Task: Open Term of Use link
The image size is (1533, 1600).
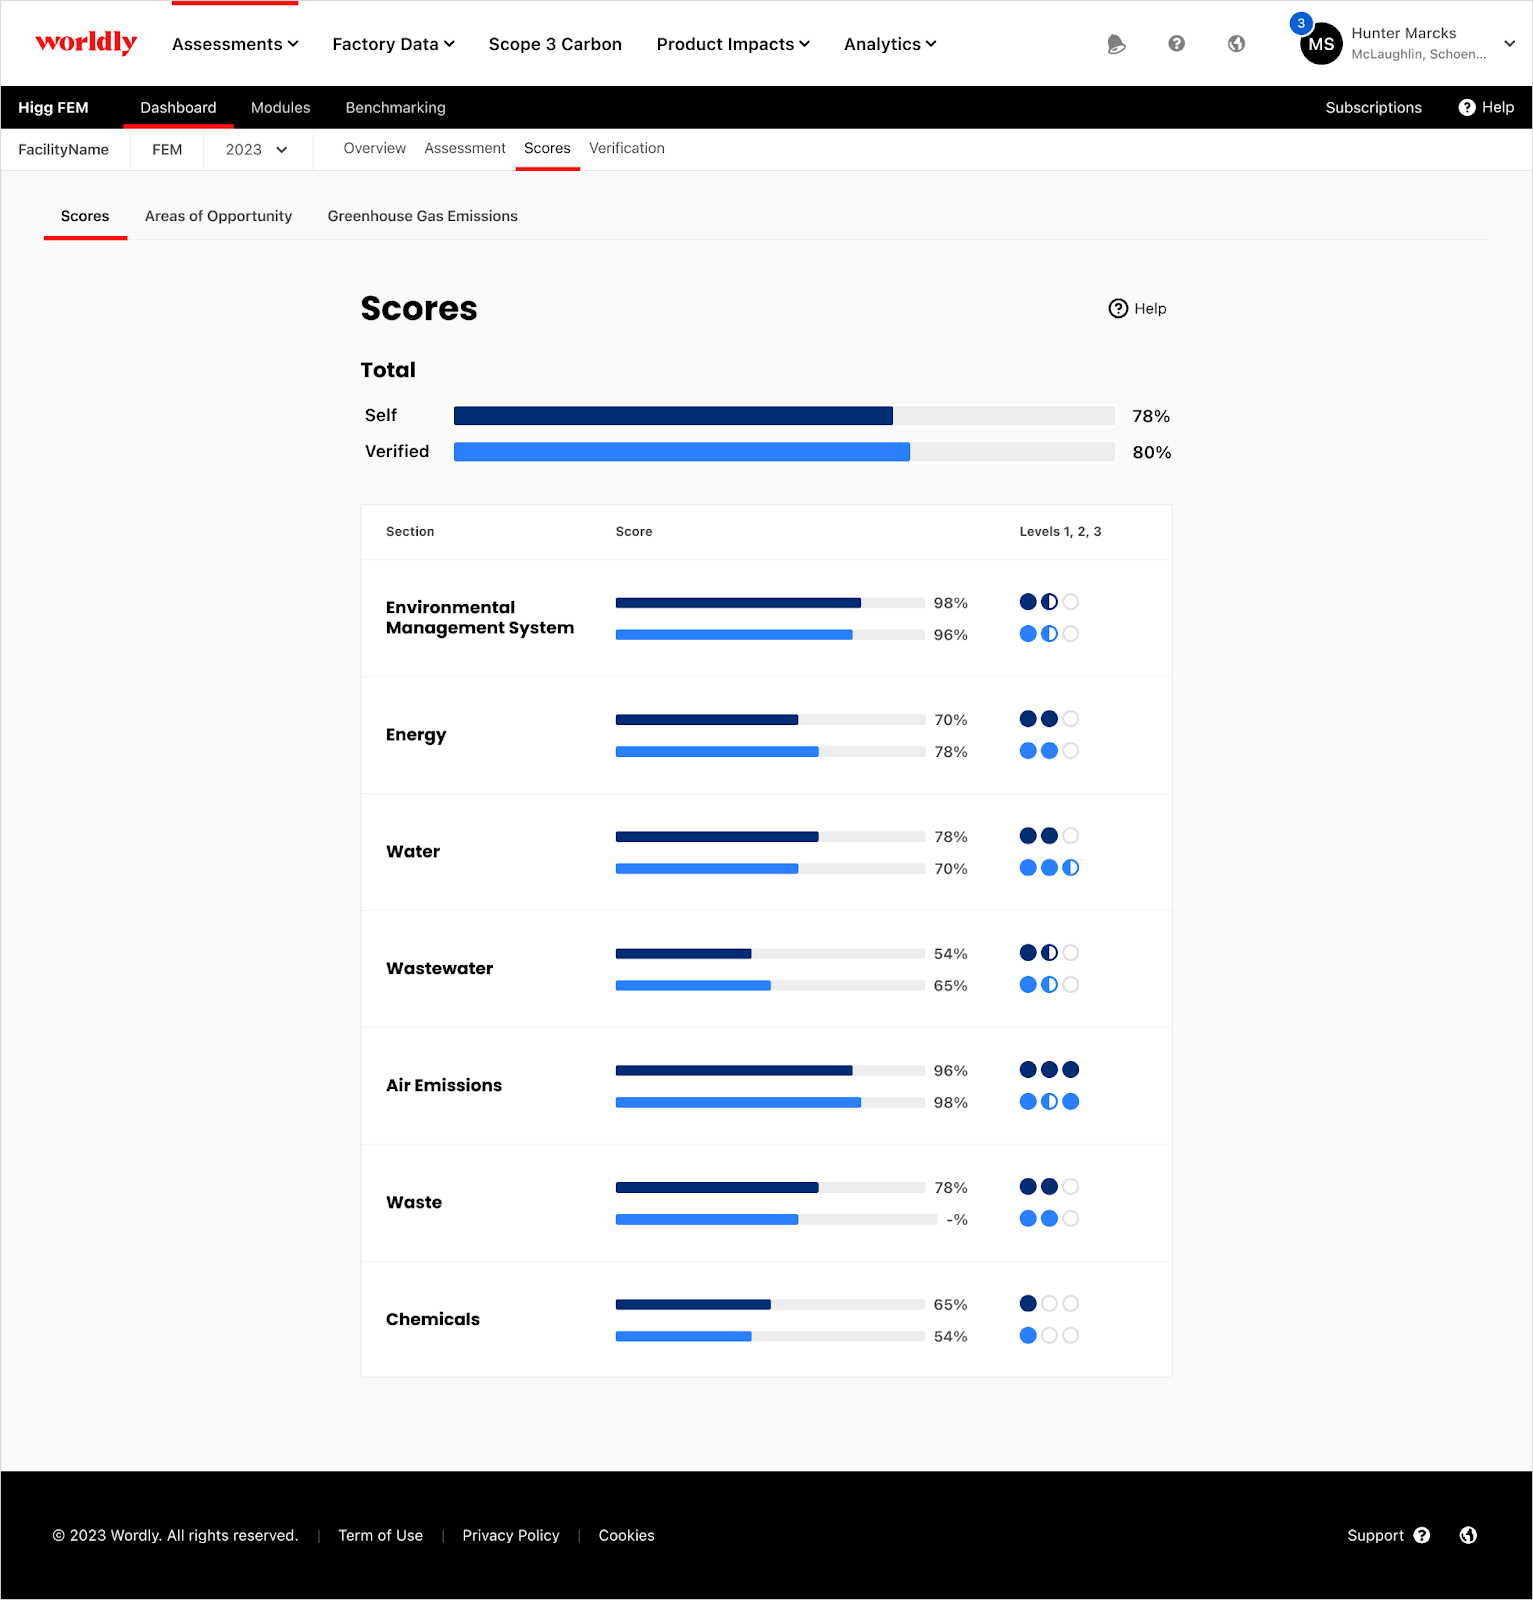Action: tap(380, 1535)
